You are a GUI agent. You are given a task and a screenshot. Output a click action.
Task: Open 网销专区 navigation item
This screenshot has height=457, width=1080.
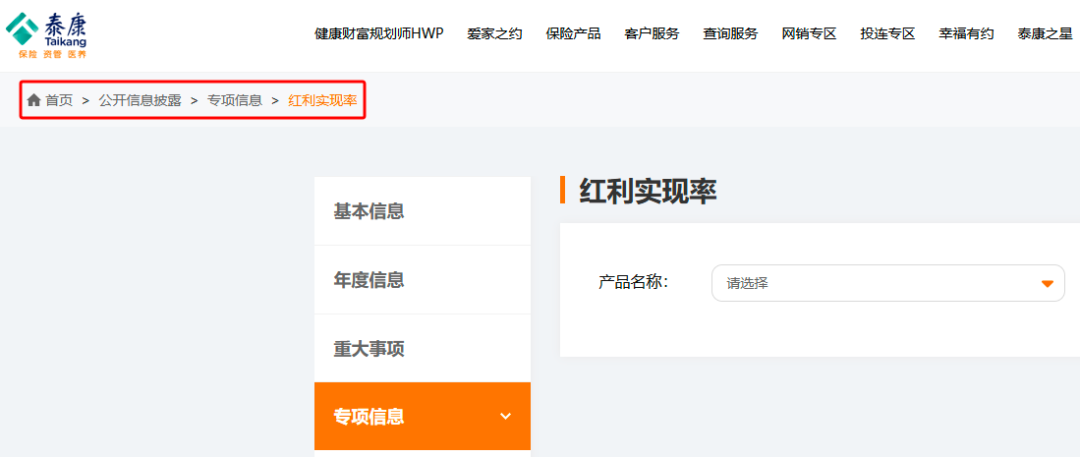pyautogui.click(x=809, y=34)
